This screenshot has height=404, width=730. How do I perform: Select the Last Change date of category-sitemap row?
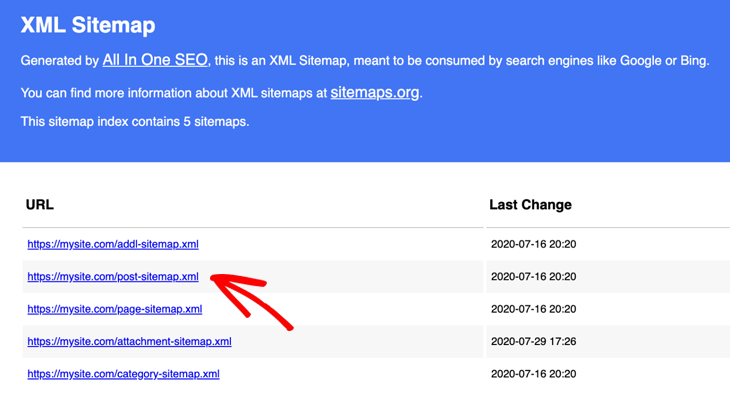(x=534, y=374)
